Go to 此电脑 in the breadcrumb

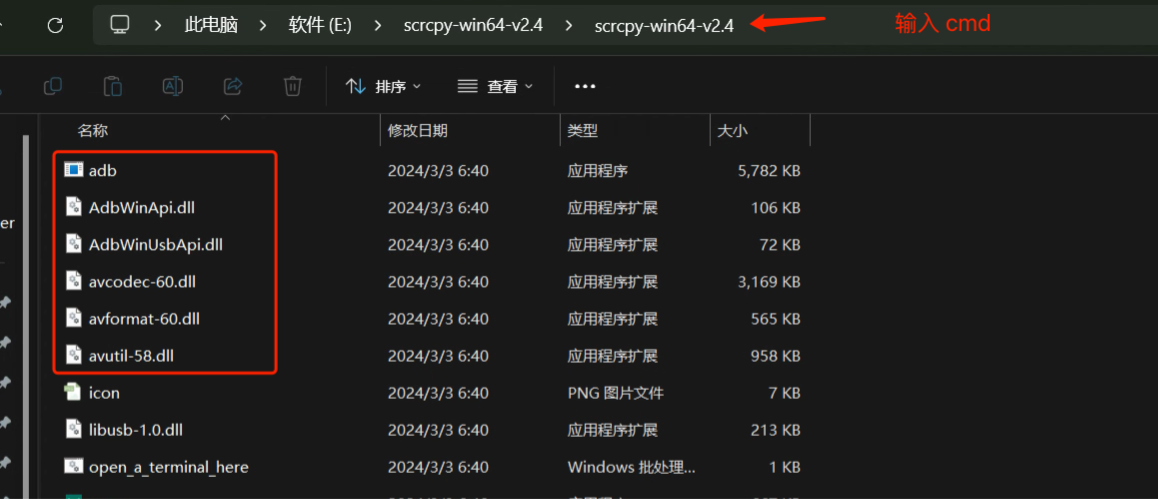pos(211,26)
